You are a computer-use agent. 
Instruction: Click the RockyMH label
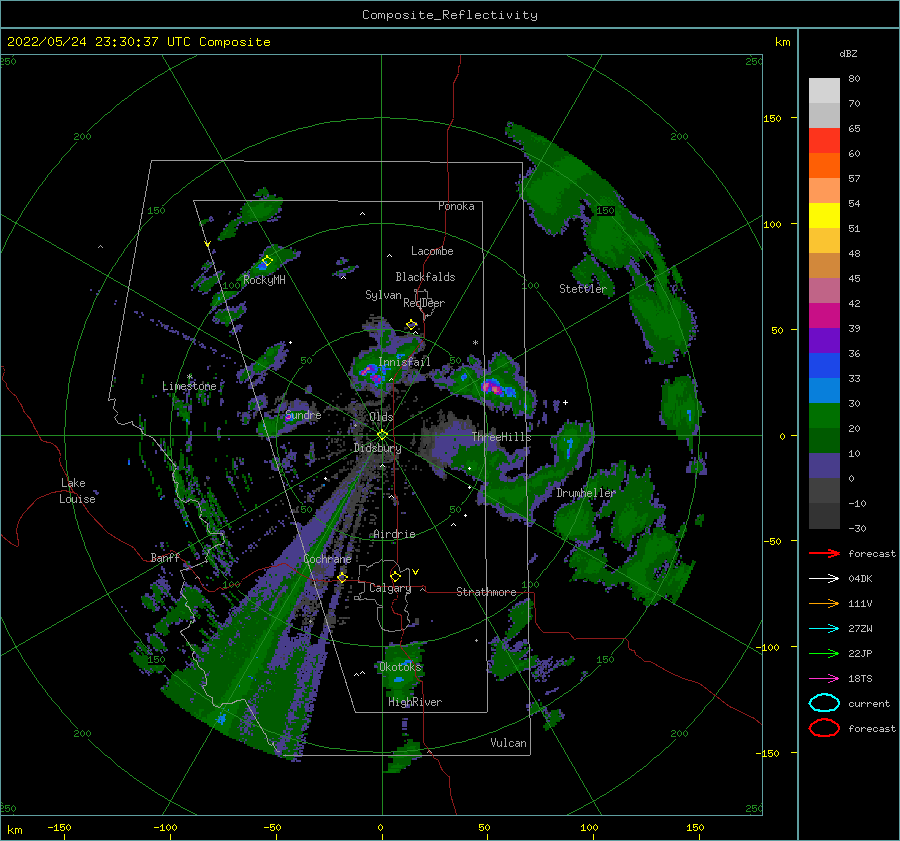pos(264,280)
